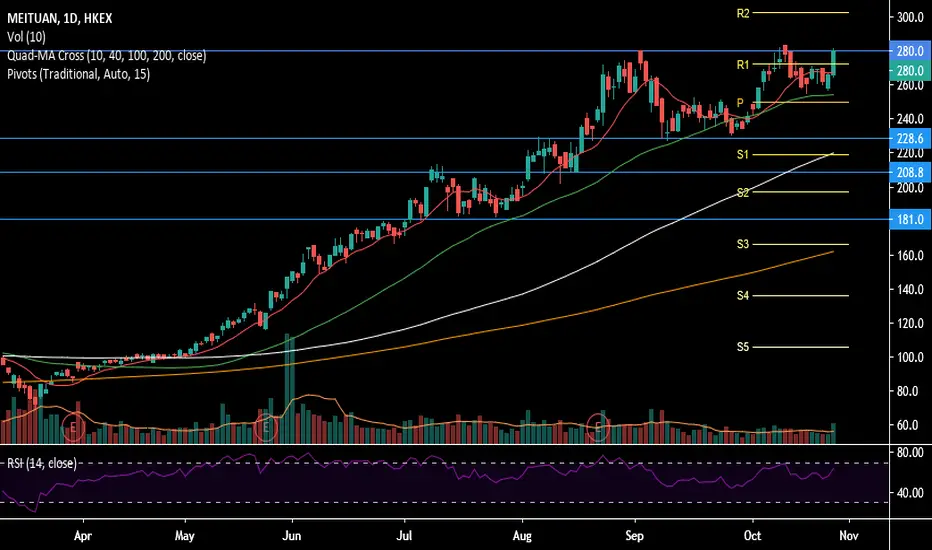Select the 140.0 price axis value
This screenshot has width=932, height=550.
[910, 289]
